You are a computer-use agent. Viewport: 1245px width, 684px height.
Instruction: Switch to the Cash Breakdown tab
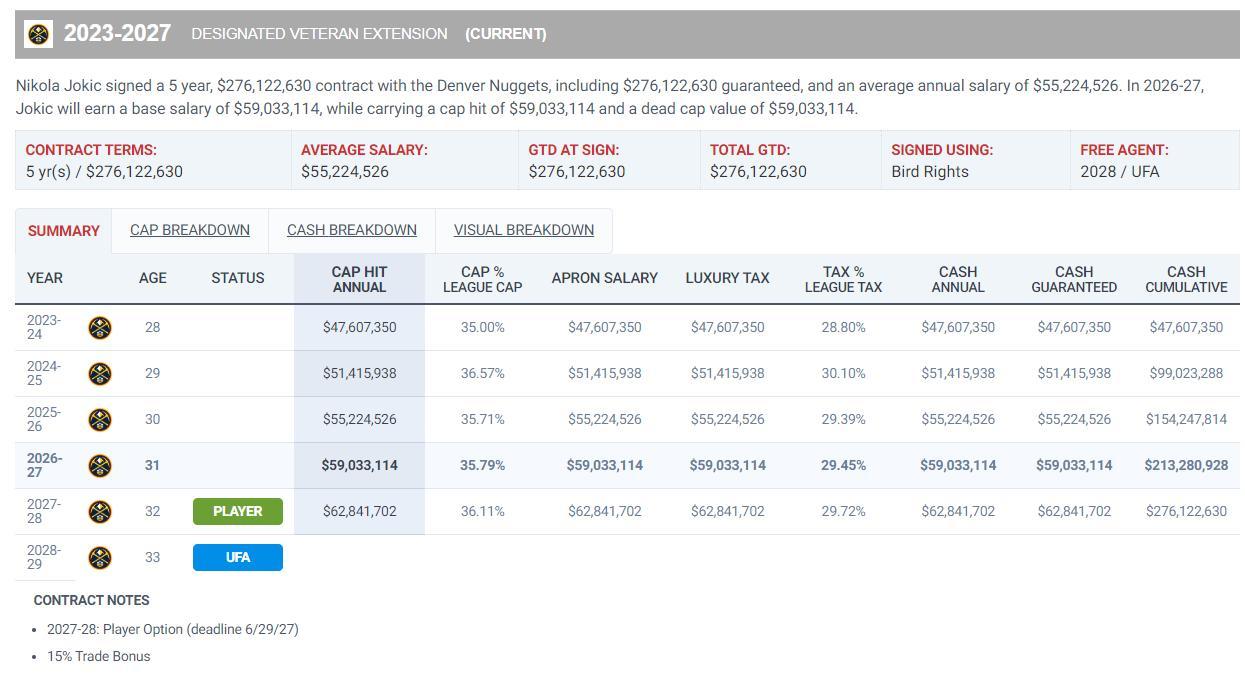click(352, 230)
